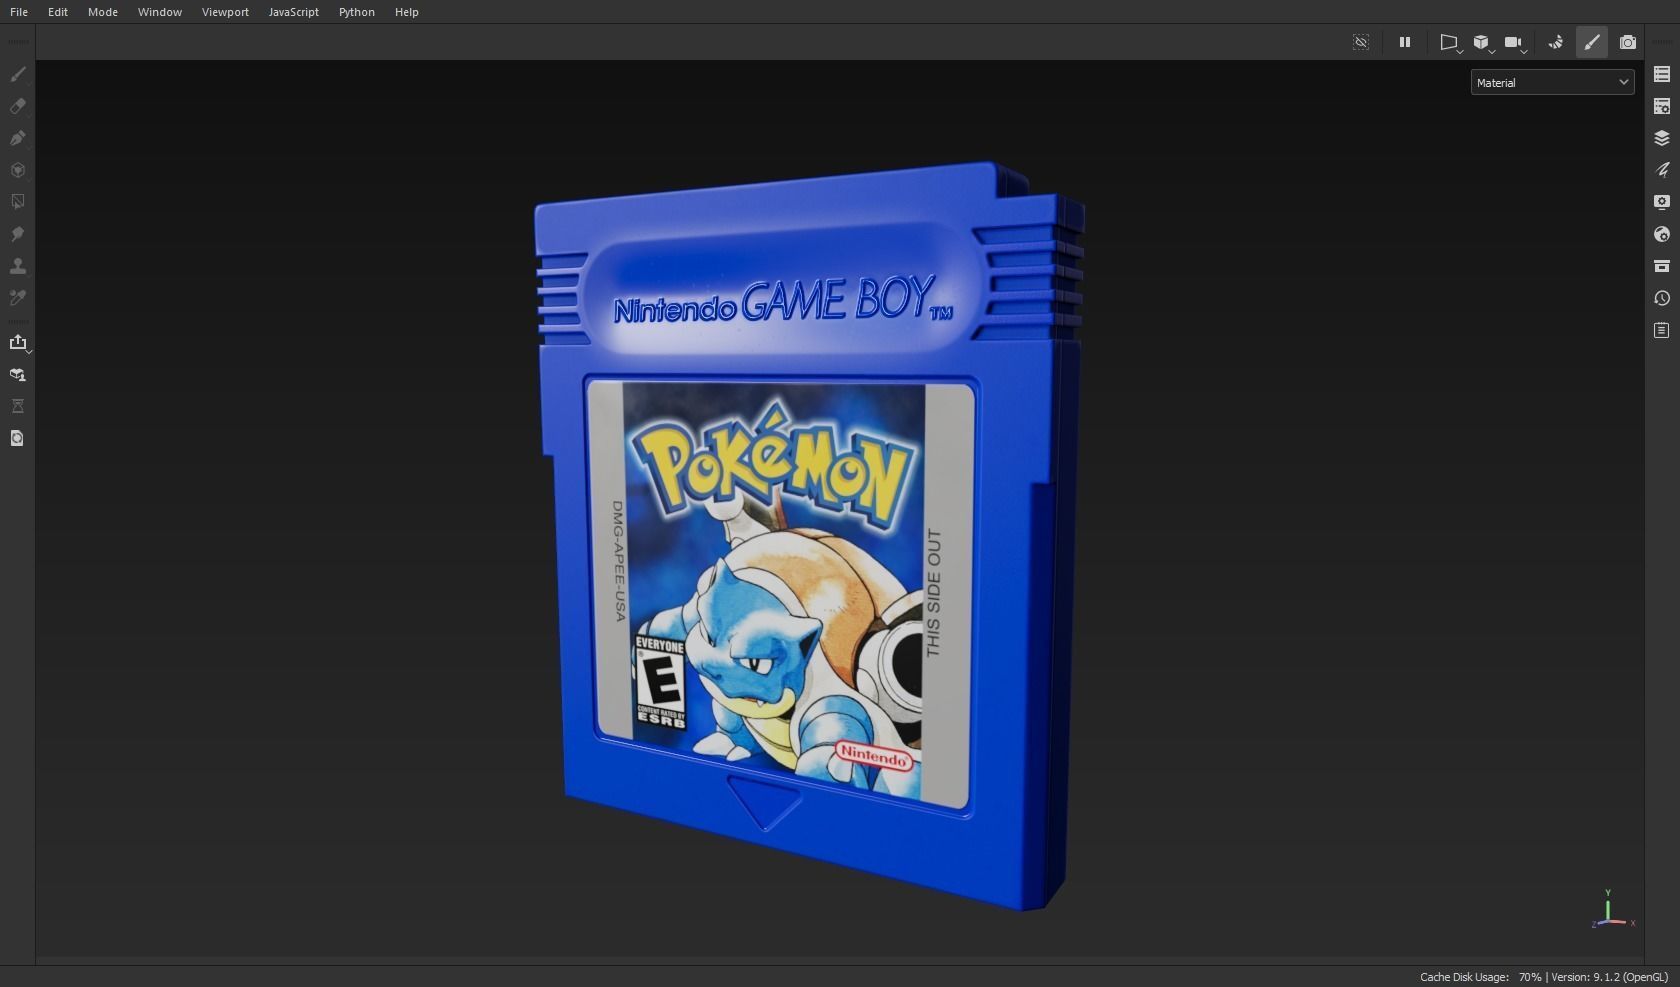Select the Projection tool
1680x987 pixels.
point(18,138)
